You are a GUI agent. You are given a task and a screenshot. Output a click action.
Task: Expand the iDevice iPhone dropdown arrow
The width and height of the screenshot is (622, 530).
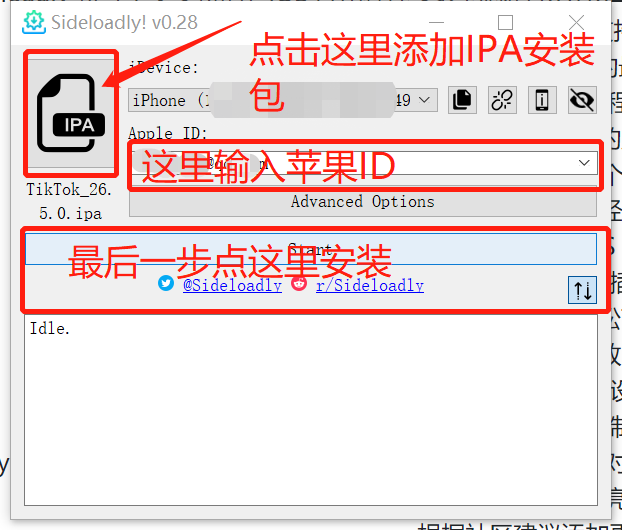point(424,100)
